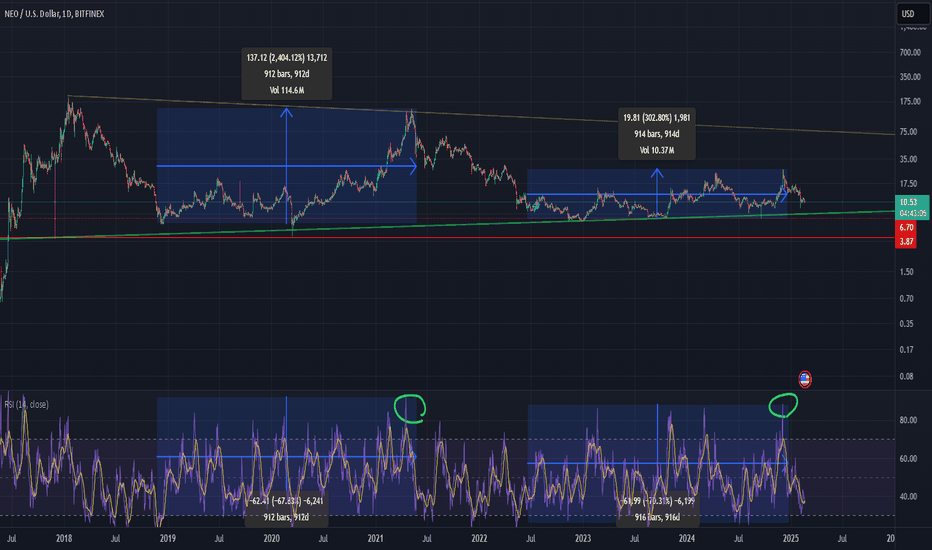The width and height of the screenshot is (932, 550).
Task: Select the 19.81 (302.80%) measurement label
Action: [x=657, y=118]
